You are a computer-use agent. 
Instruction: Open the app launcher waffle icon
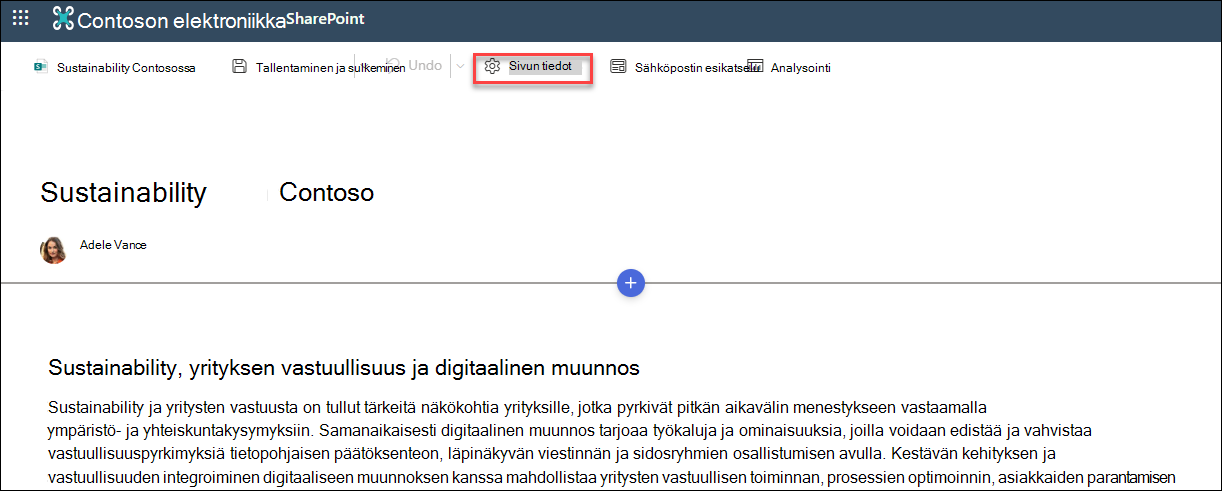19,18
